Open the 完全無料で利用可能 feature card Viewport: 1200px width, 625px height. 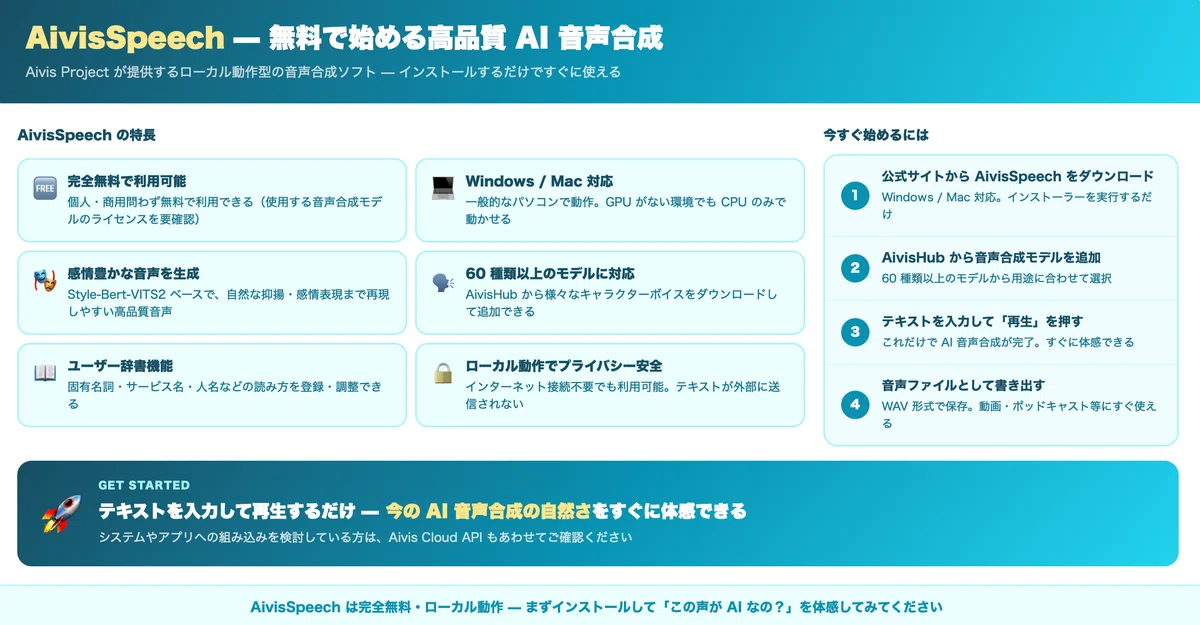tap(212, 200)
